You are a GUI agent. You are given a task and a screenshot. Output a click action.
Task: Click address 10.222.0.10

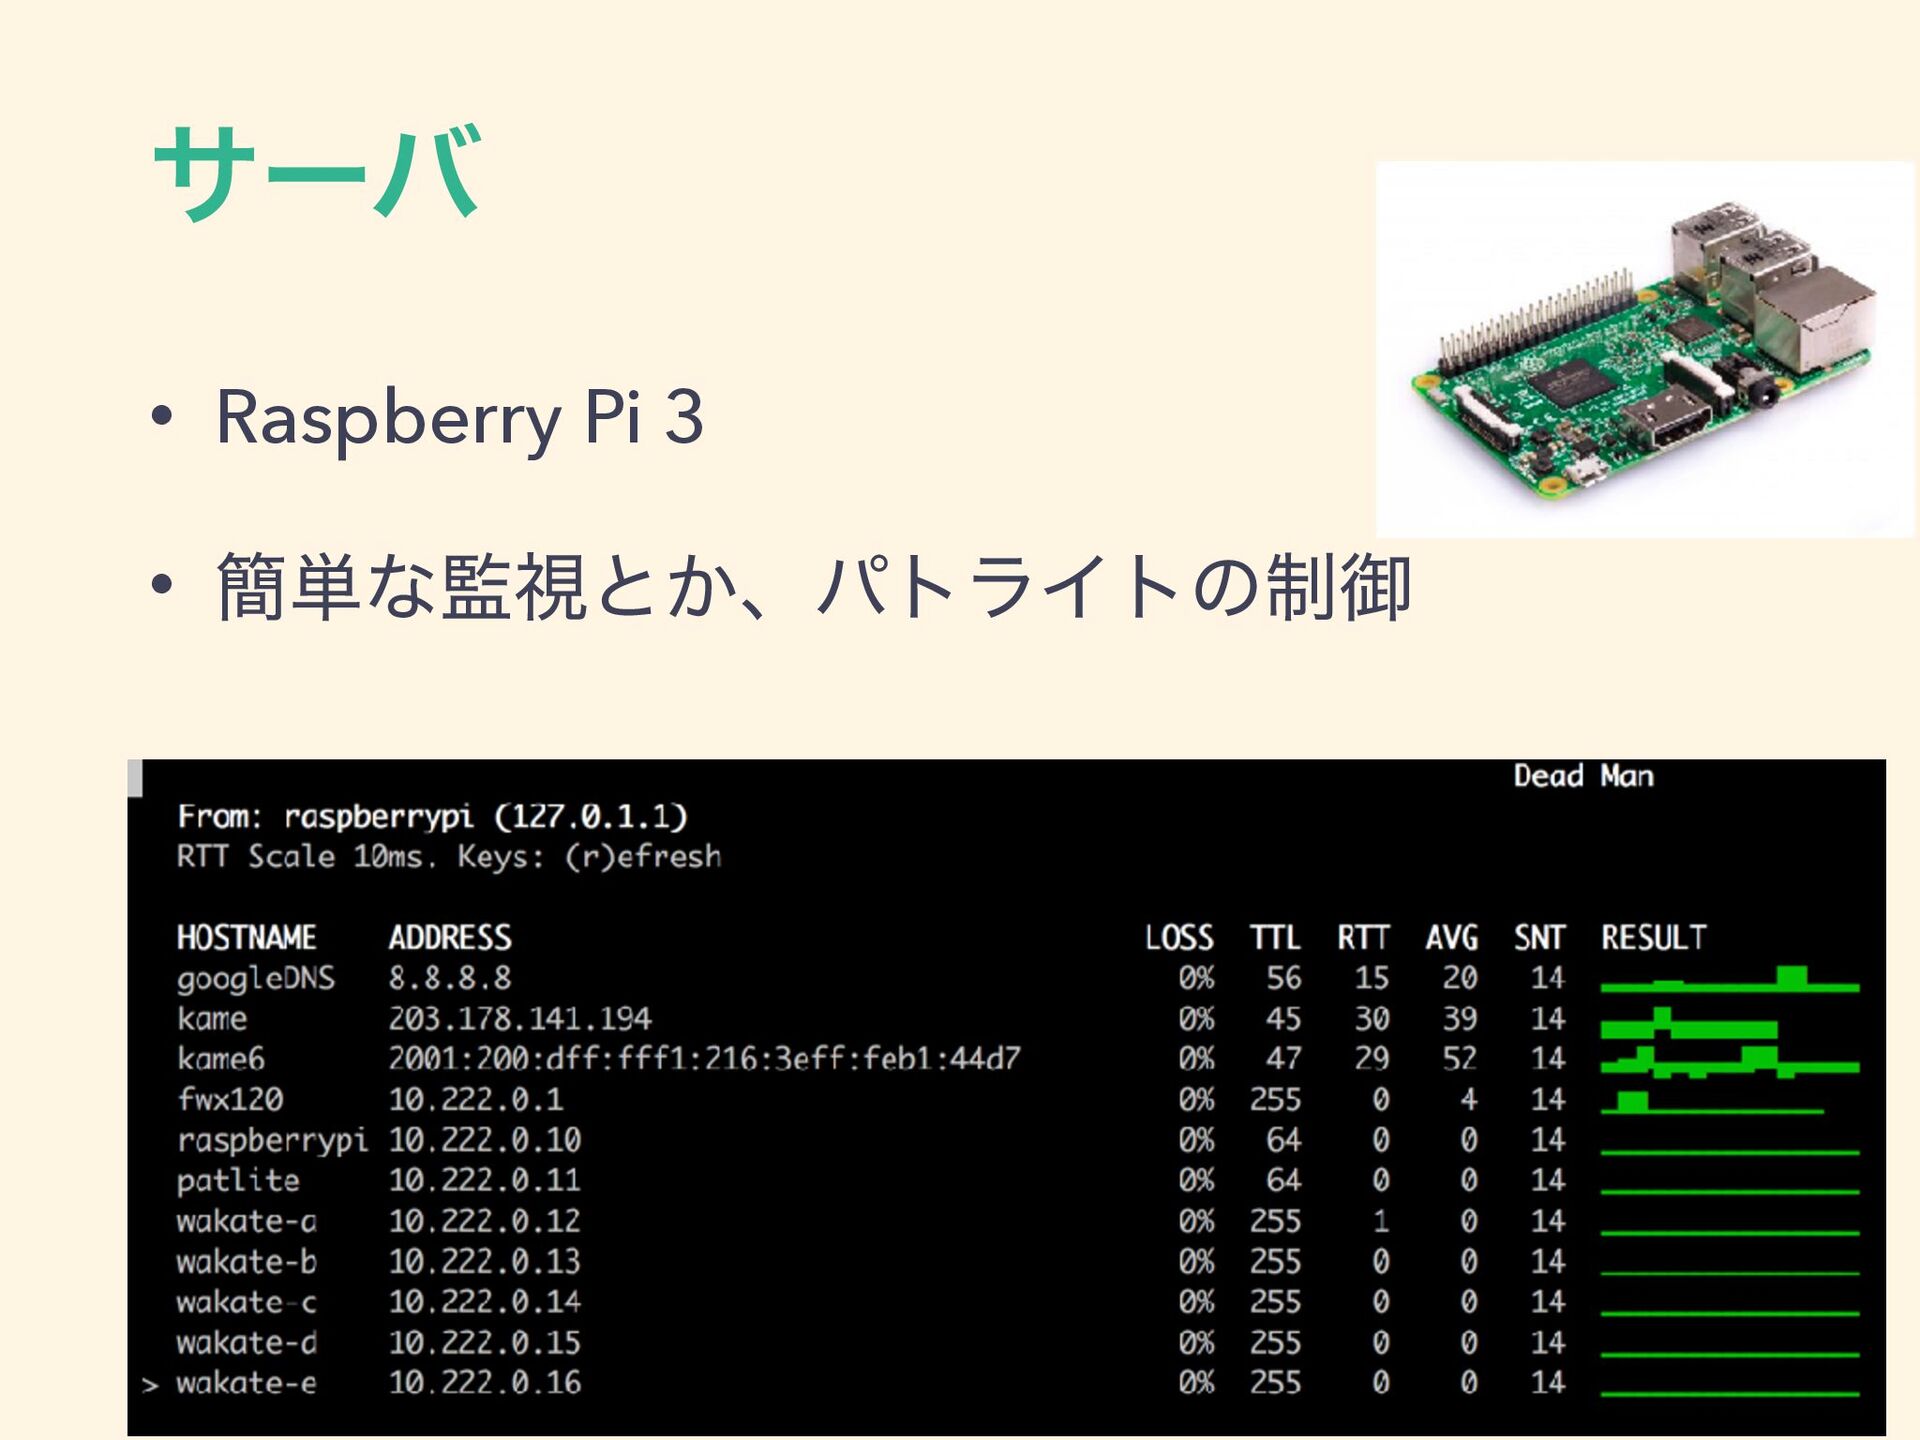[x=485, y=1139]
